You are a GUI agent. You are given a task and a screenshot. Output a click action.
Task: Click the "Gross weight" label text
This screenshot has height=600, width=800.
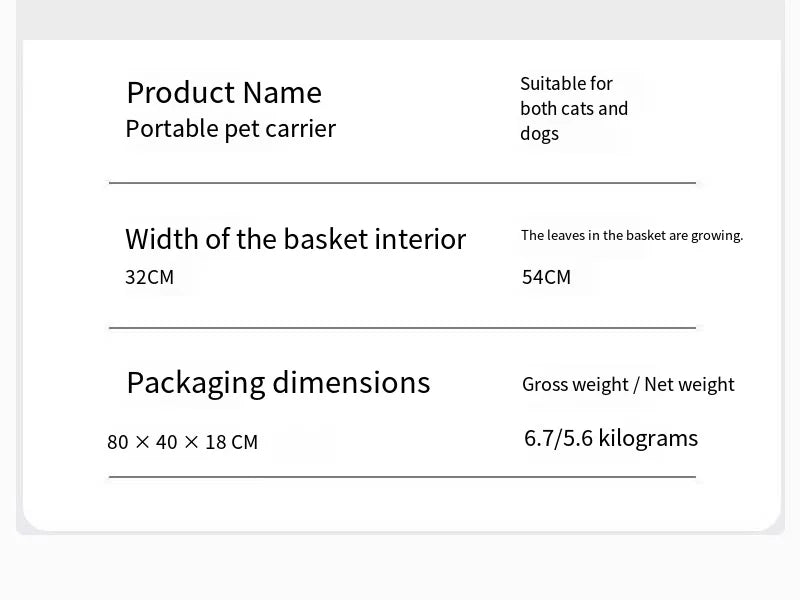pyautogui.click(x=575, y=385)
